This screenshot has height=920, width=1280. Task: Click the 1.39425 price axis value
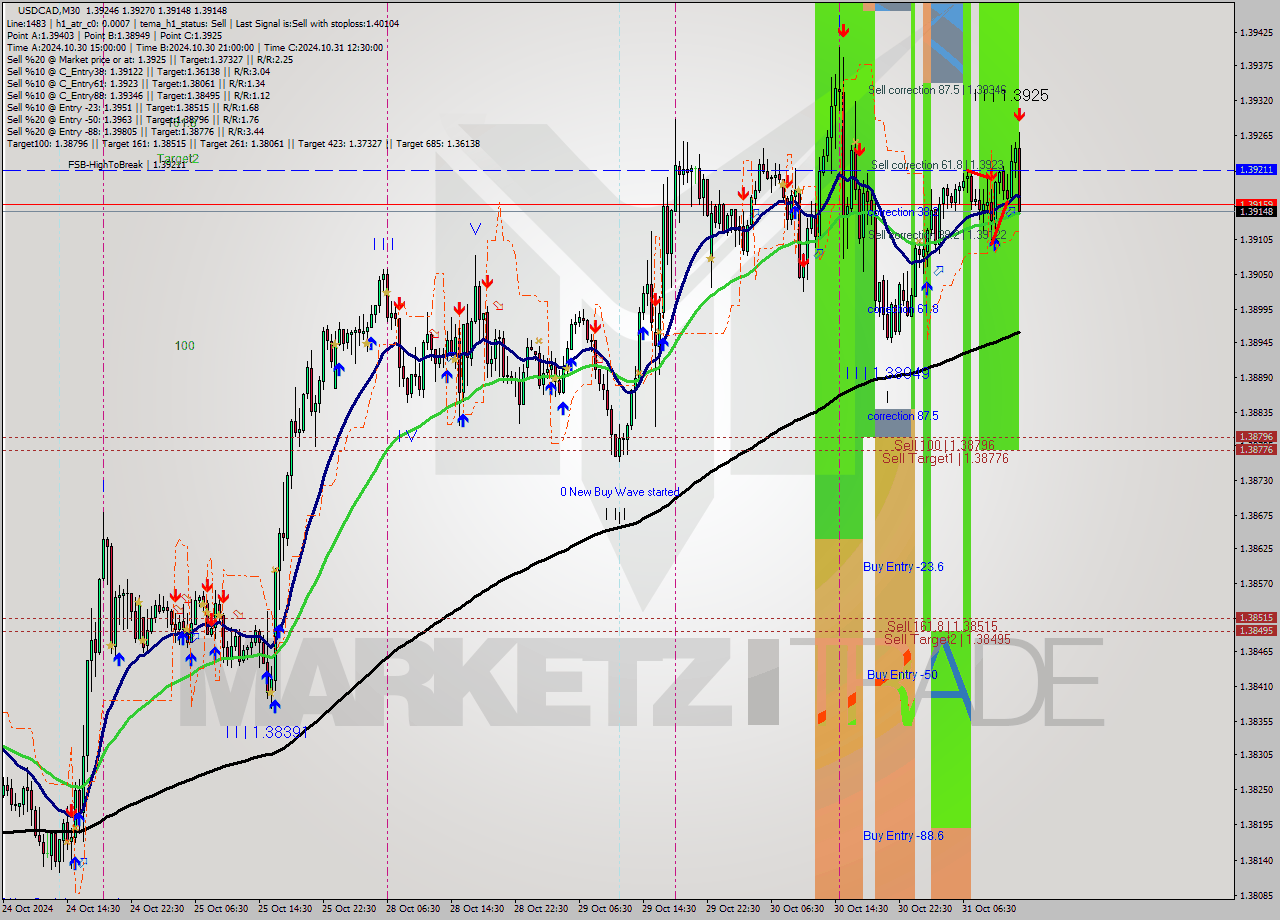click(1256, 33)
